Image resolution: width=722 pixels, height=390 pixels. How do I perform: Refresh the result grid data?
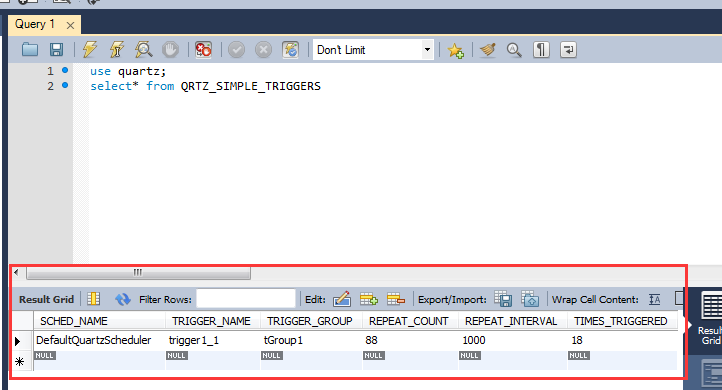122,299
